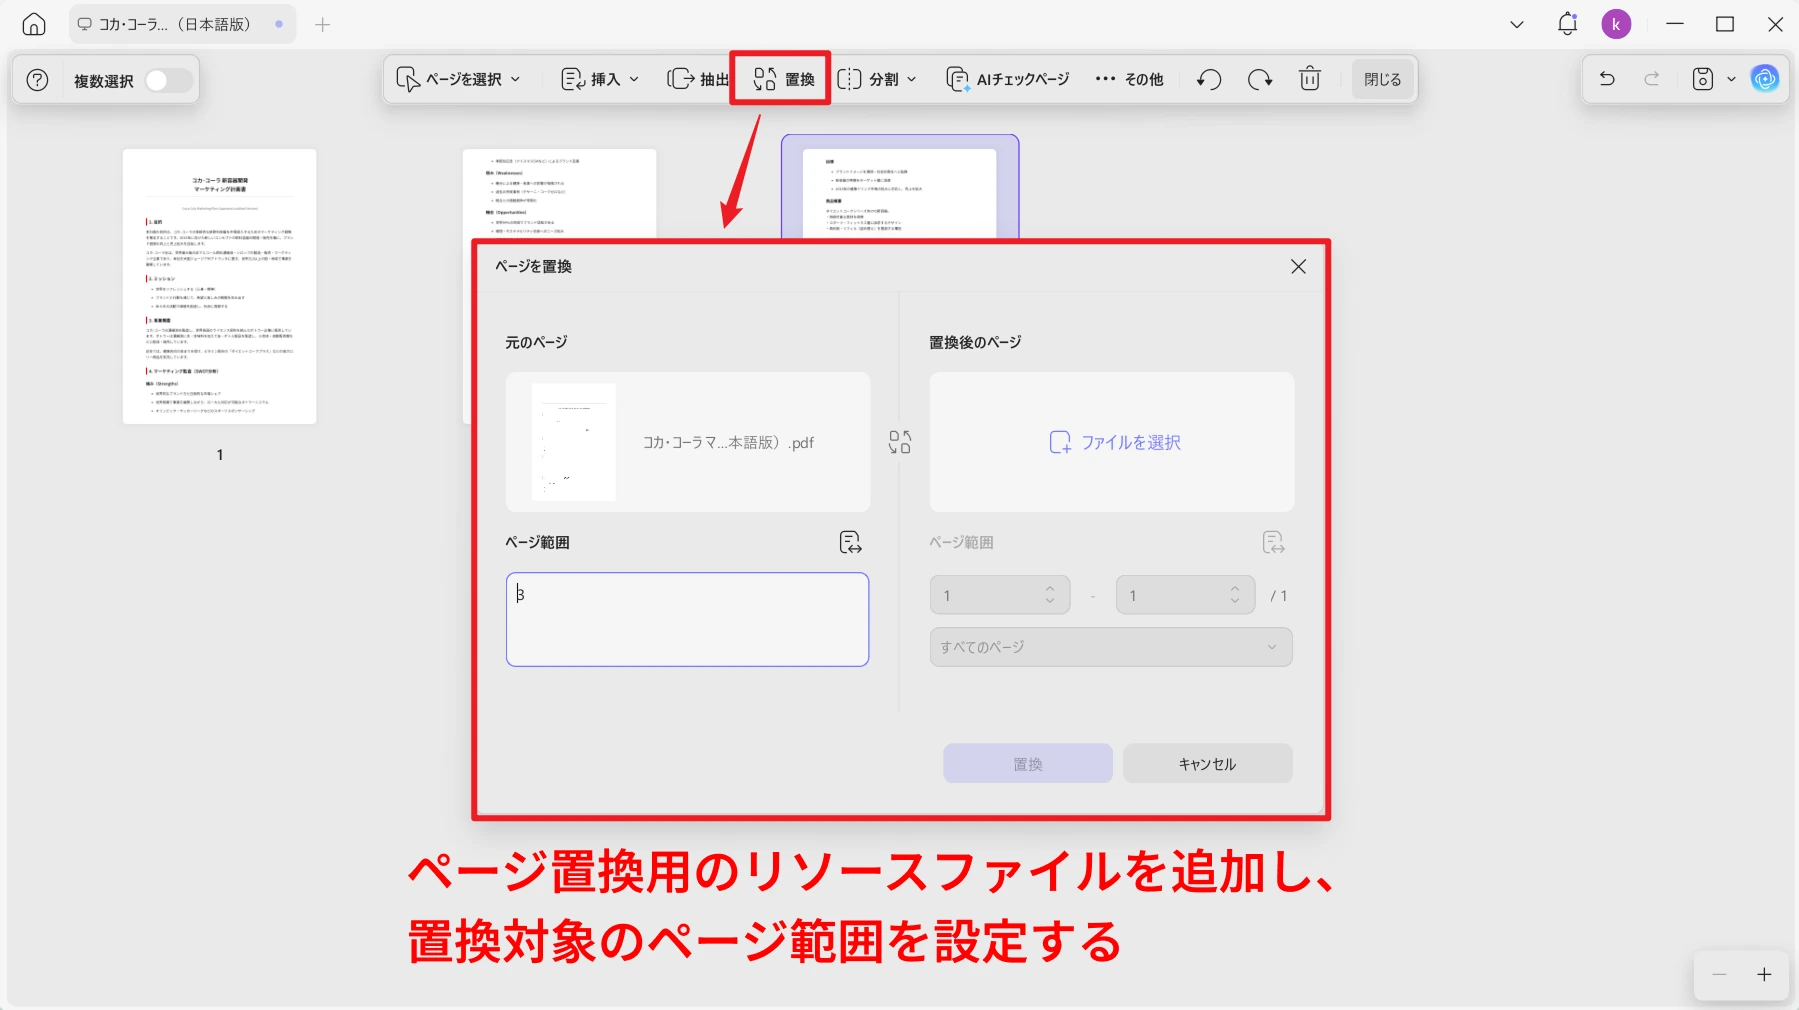The width and height of the screenshot is (1799, 1010).
Task: Open the その他 more options menu
Action: tap(1129, 79)
